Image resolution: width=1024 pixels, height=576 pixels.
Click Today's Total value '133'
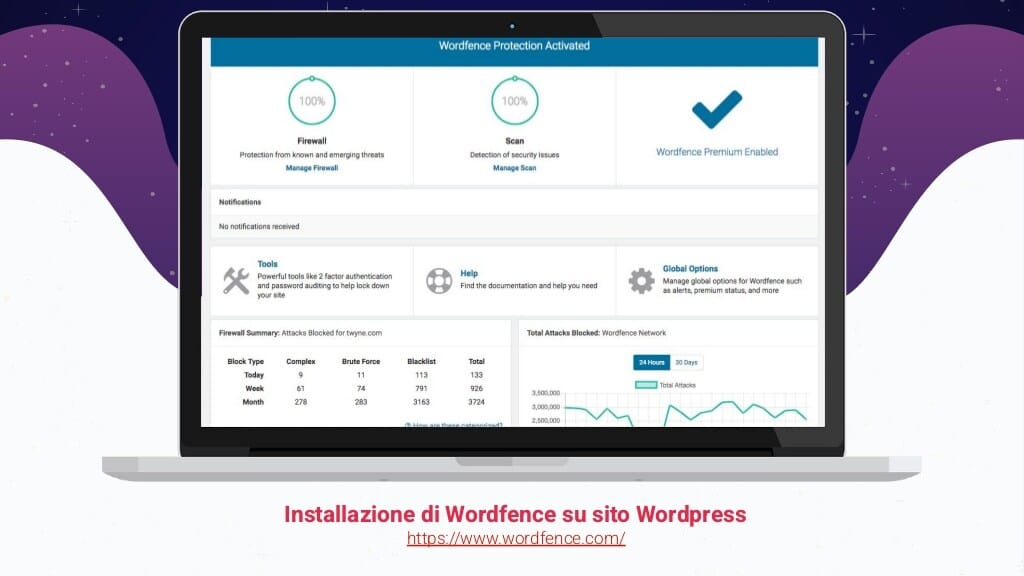click(x=476, y=375)
